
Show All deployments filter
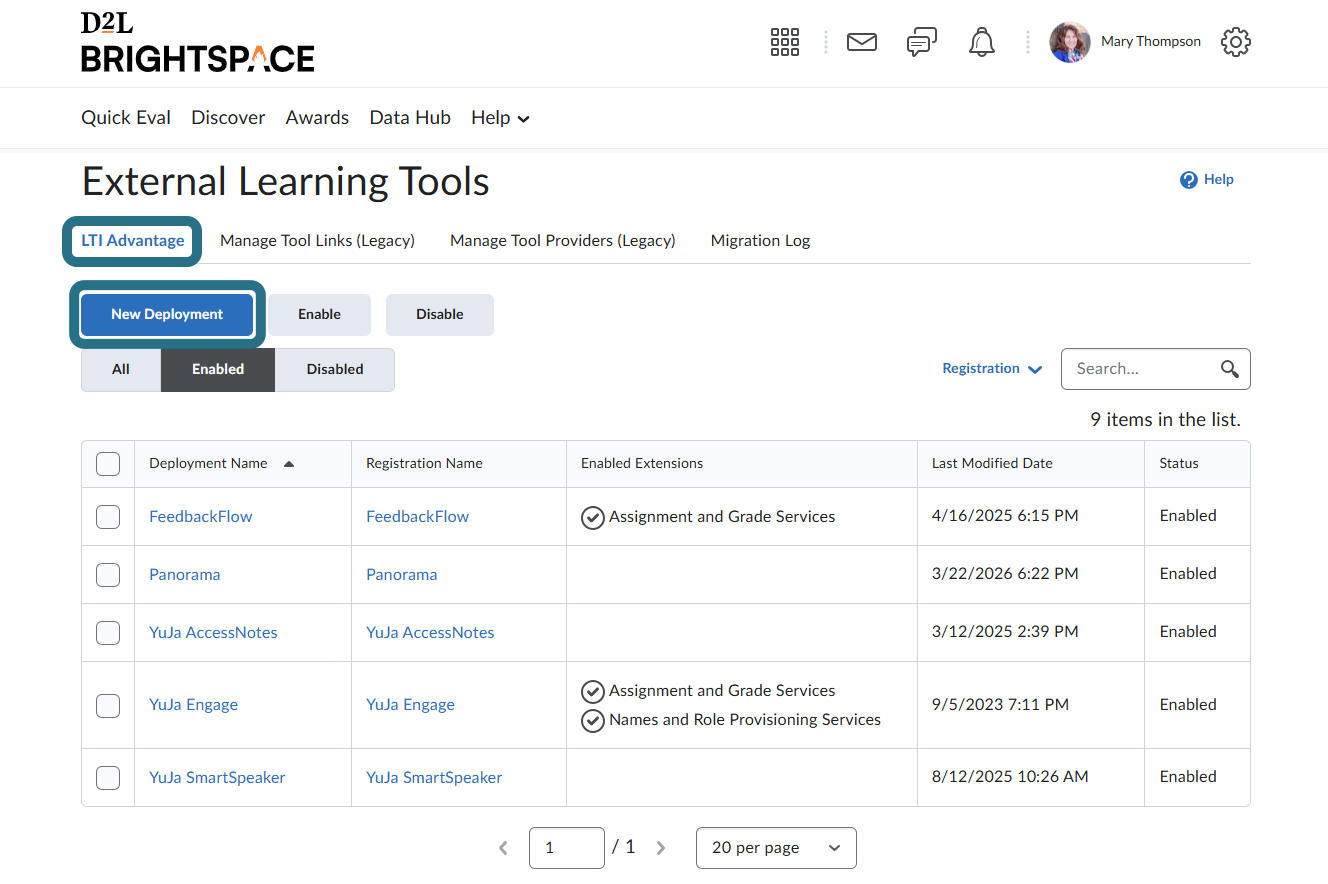pos(121,370)
